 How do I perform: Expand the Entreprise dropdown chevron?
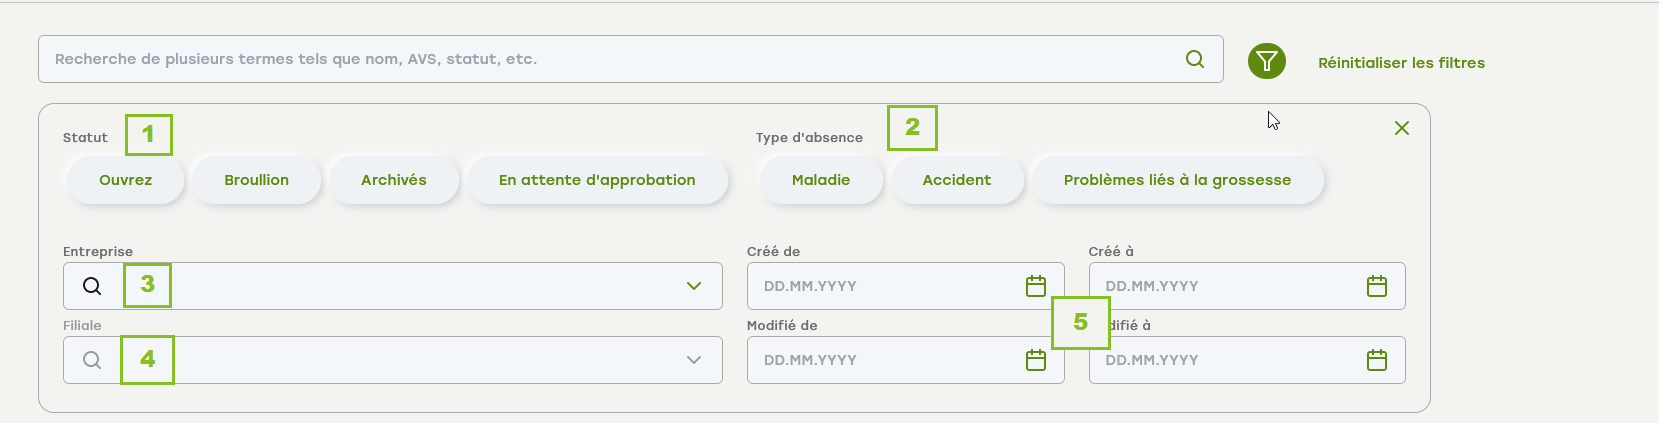point(694,286)
